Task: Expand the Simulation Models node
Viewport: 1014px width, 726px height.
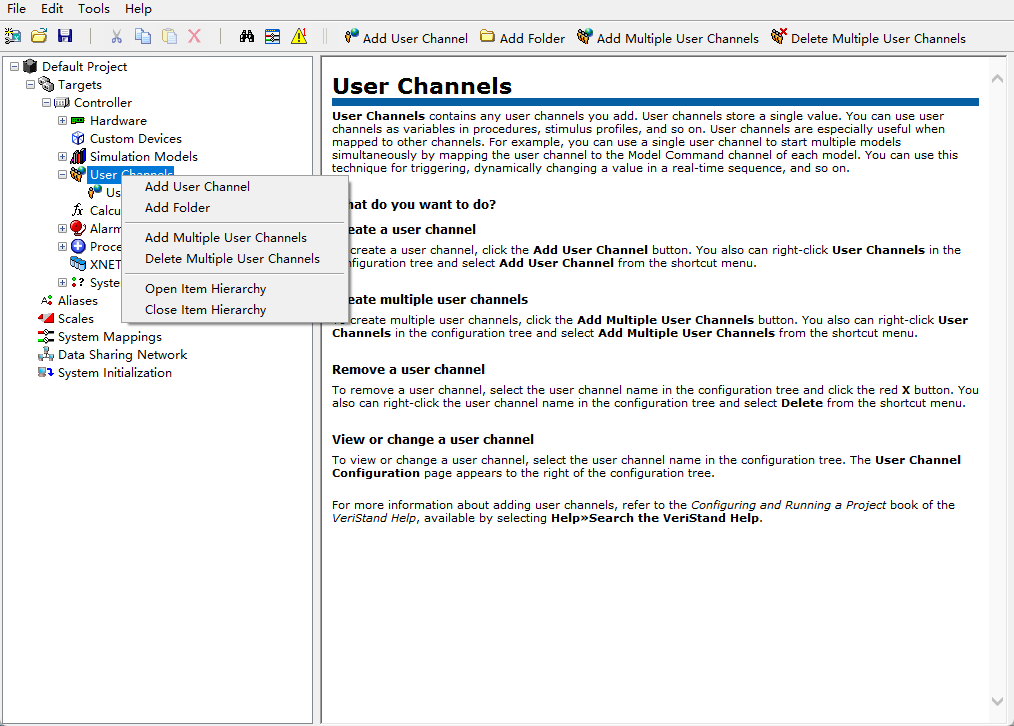Action: (x=62, y=156)
